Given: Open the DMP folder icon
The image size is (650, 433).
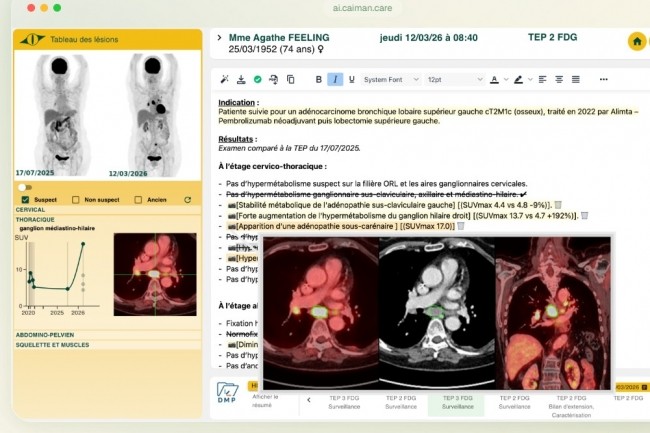Looking at the screenshot, I should click(227, 392).
